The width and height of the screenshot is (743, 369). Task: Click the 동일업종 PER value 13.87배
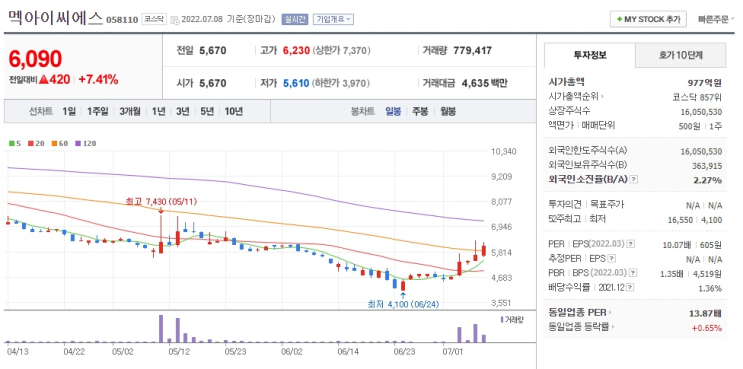705,313
